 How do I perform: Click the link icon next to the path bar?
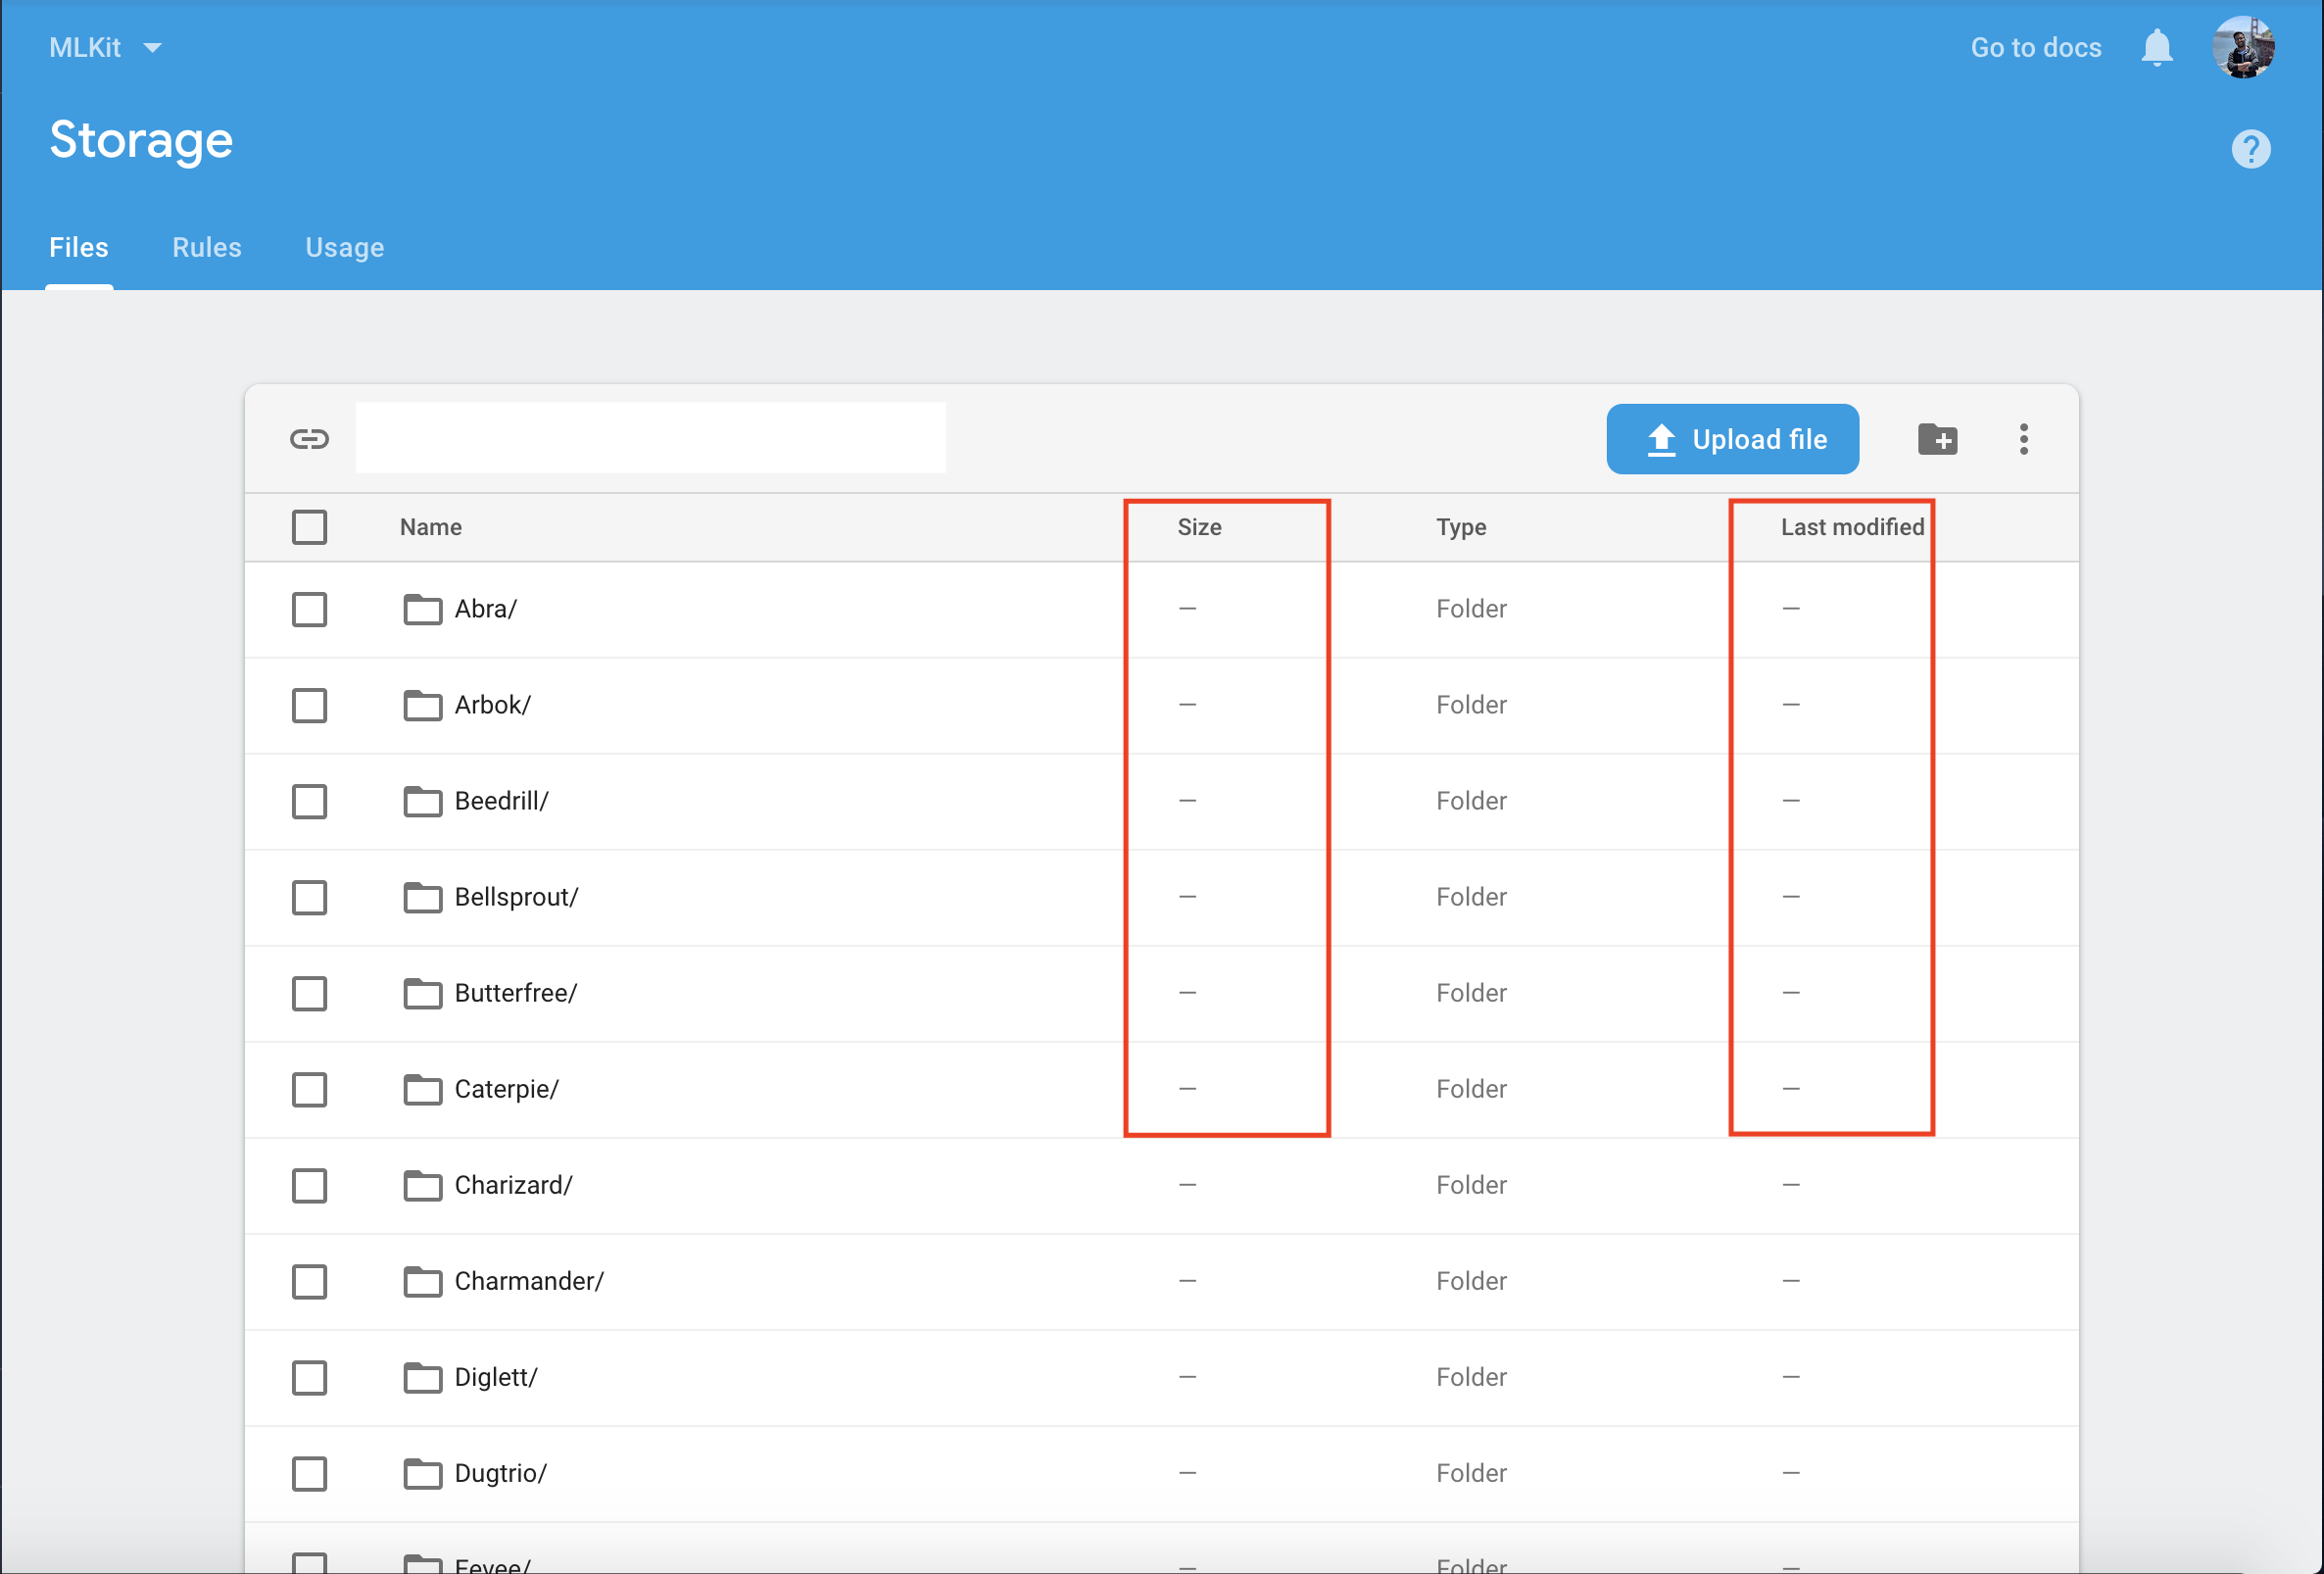tap(309, 438)
